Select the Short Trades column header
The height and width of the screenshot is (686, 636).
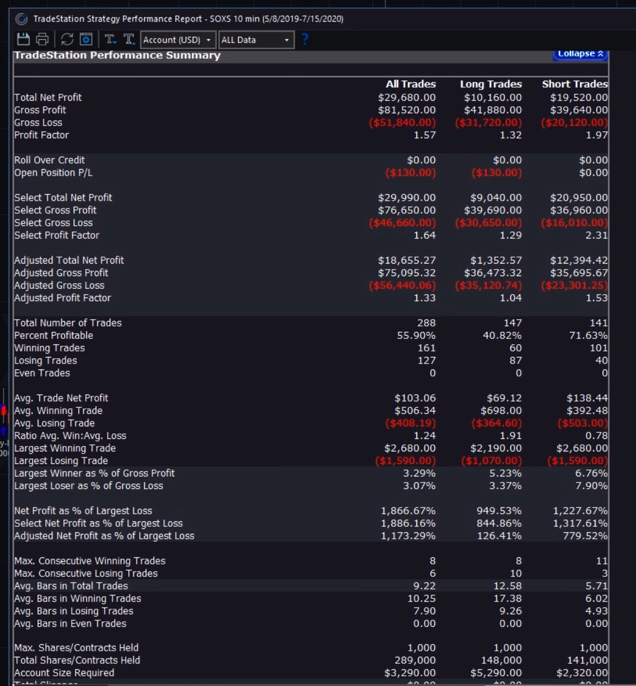point(575,84)
